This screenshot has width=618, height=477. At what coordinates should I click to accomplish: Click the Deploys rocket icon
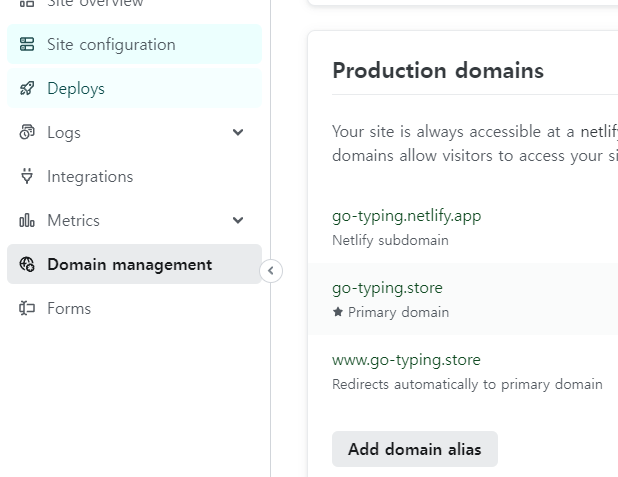[x=27, y=89]
